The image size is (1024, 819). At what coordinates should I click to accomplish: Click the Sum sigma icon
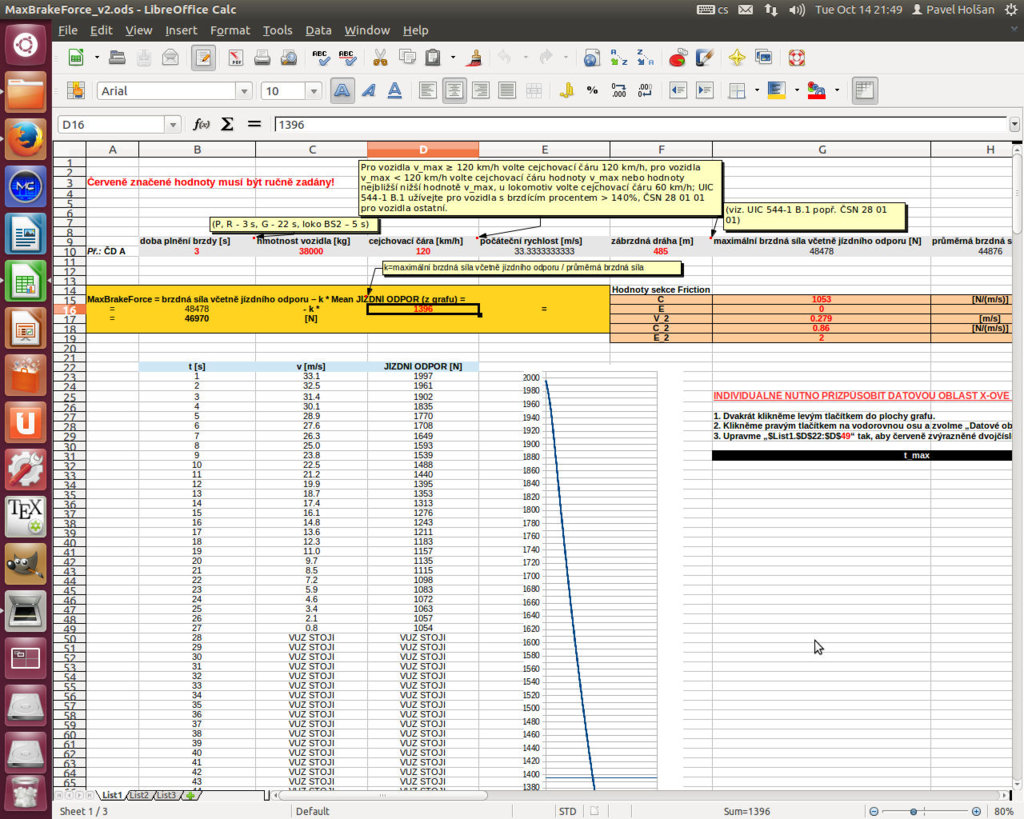coord(227,124)
